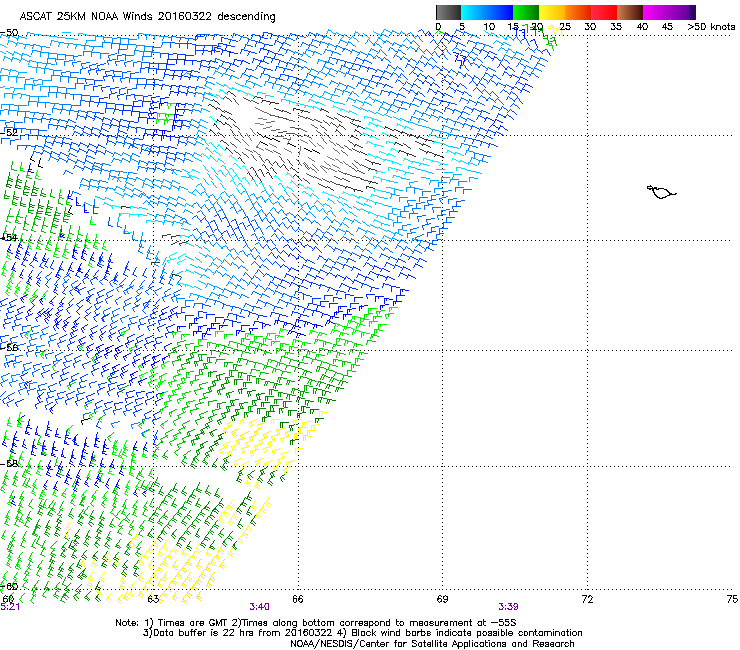Click the "-54" latitude axis label
Viewport: 740px width, 650px height.
[x=9, y=237]
